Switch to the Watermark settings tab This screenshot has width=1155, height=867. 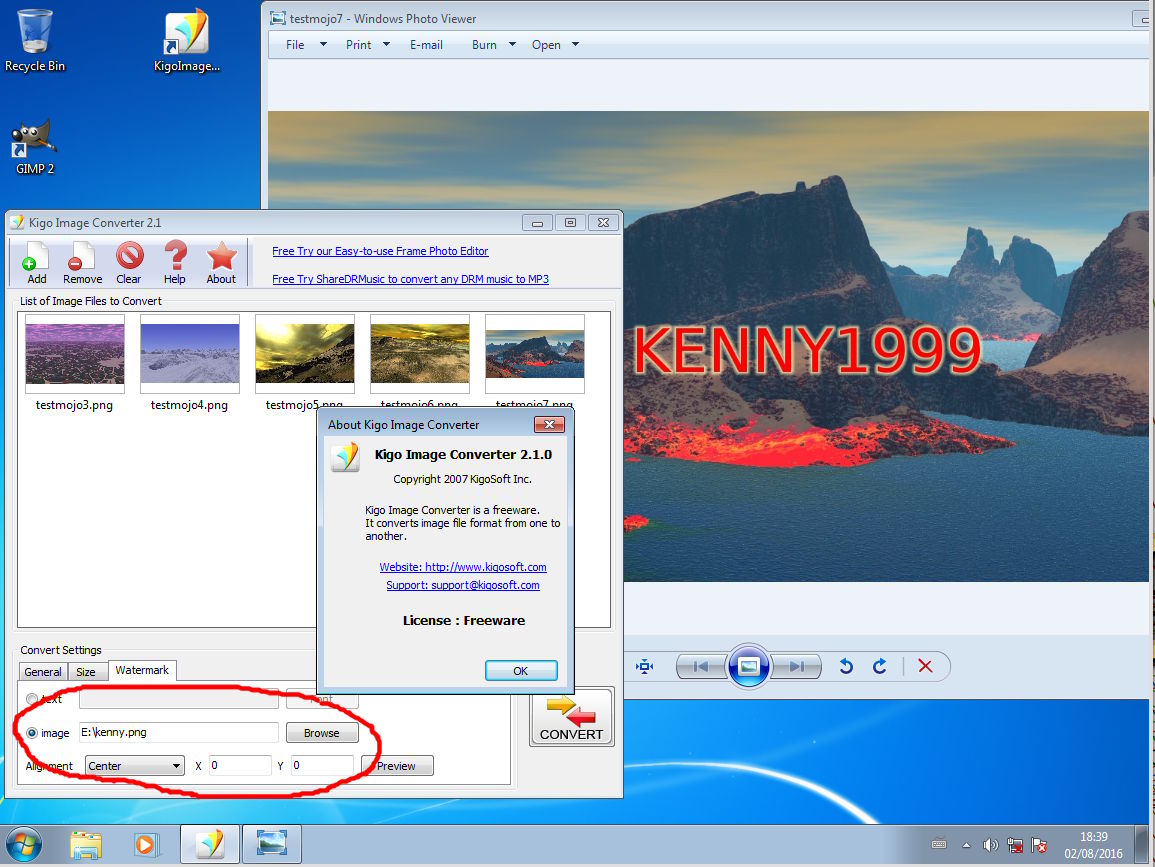point(142,670)
